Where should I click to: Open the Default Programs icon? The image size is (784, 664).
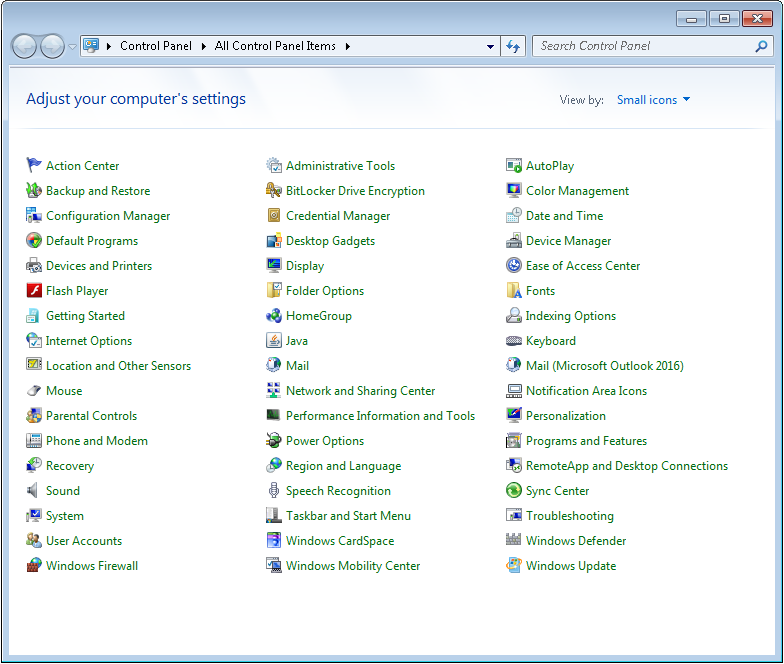click(x=34, y=240)
